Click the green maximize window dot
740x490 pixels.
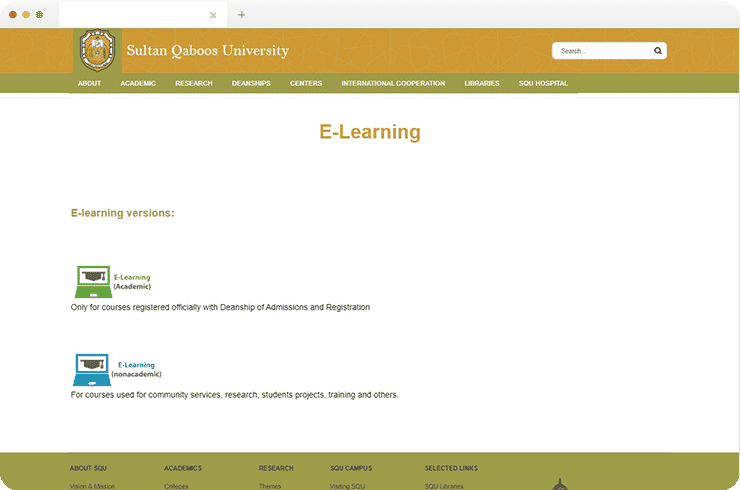(x=39, y=15)
